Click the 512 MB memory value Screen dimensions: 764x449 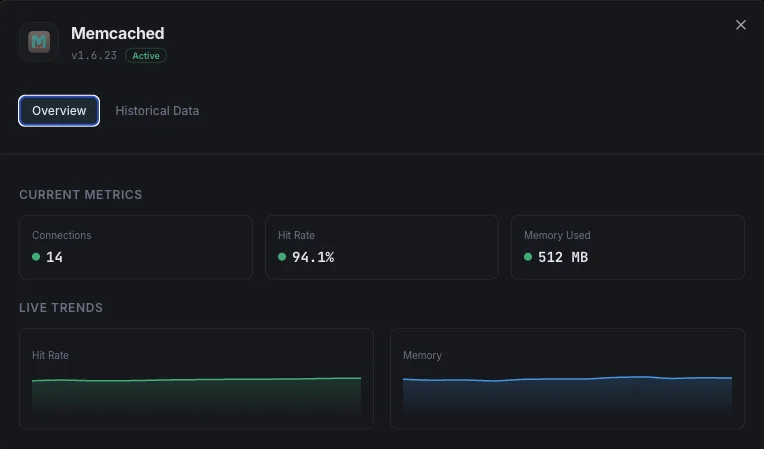pos(563,257)
